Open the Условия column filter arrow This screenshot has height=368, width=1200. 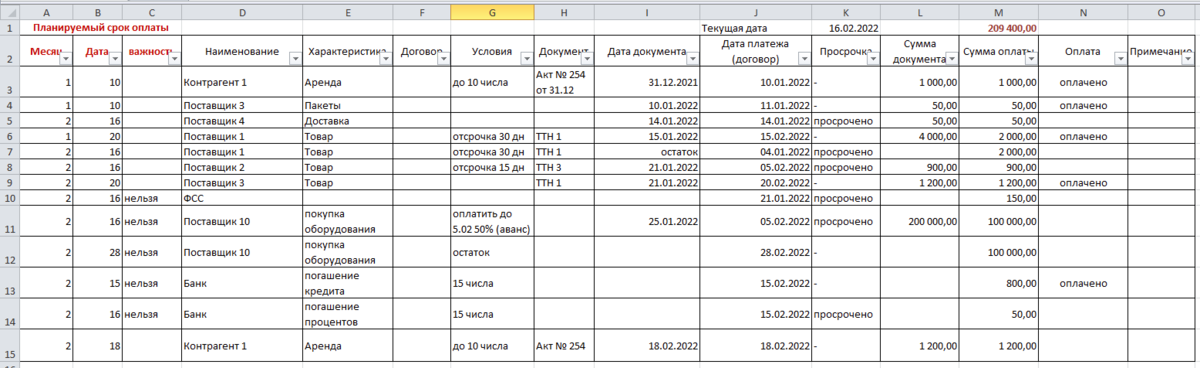coord(526,59)
